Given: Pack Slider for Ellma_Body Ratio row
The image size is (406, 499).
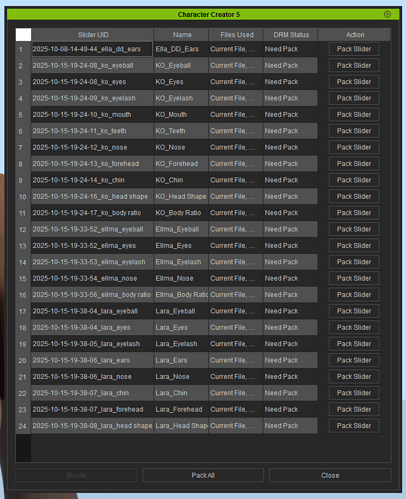Looking at the screenshot, I should (x=354, y=294).
